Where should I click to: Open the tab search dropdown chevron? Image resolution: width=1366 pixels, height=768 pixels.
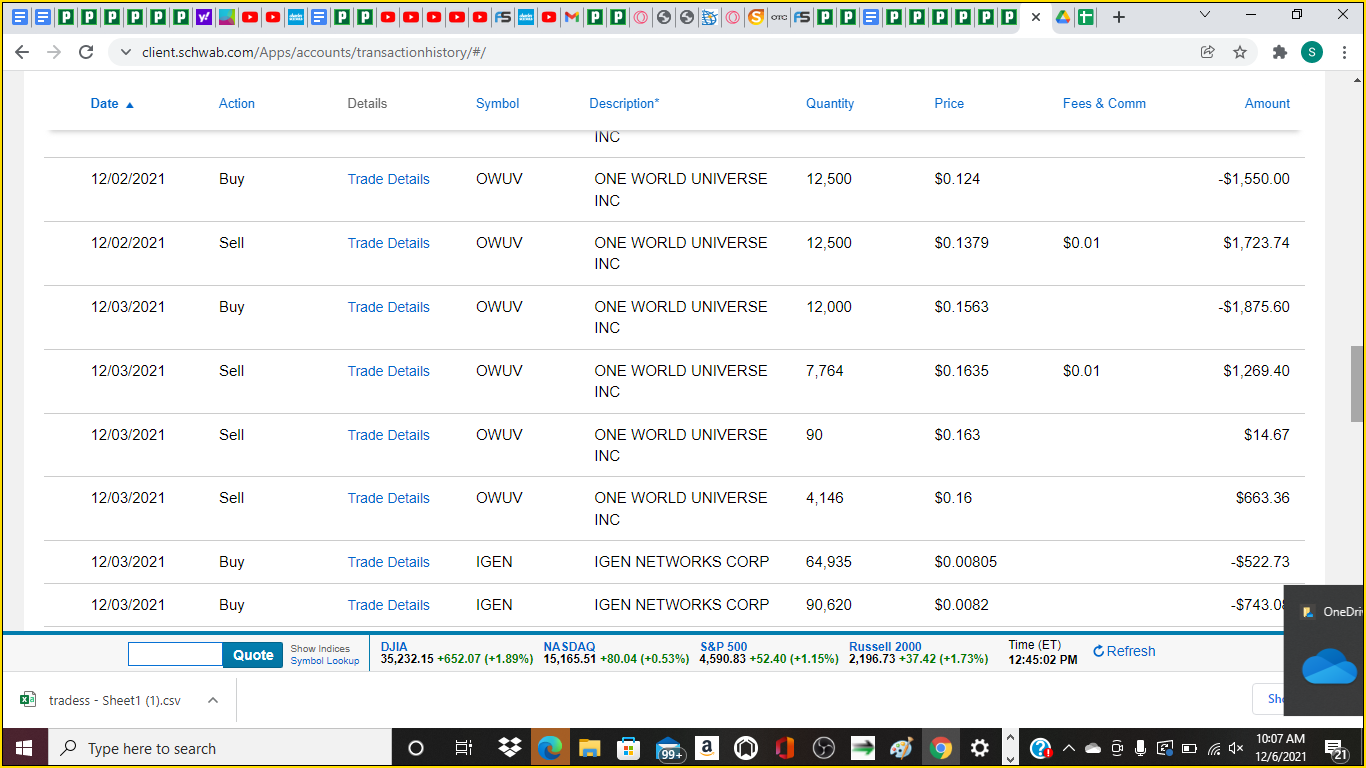coord(1204,16)
